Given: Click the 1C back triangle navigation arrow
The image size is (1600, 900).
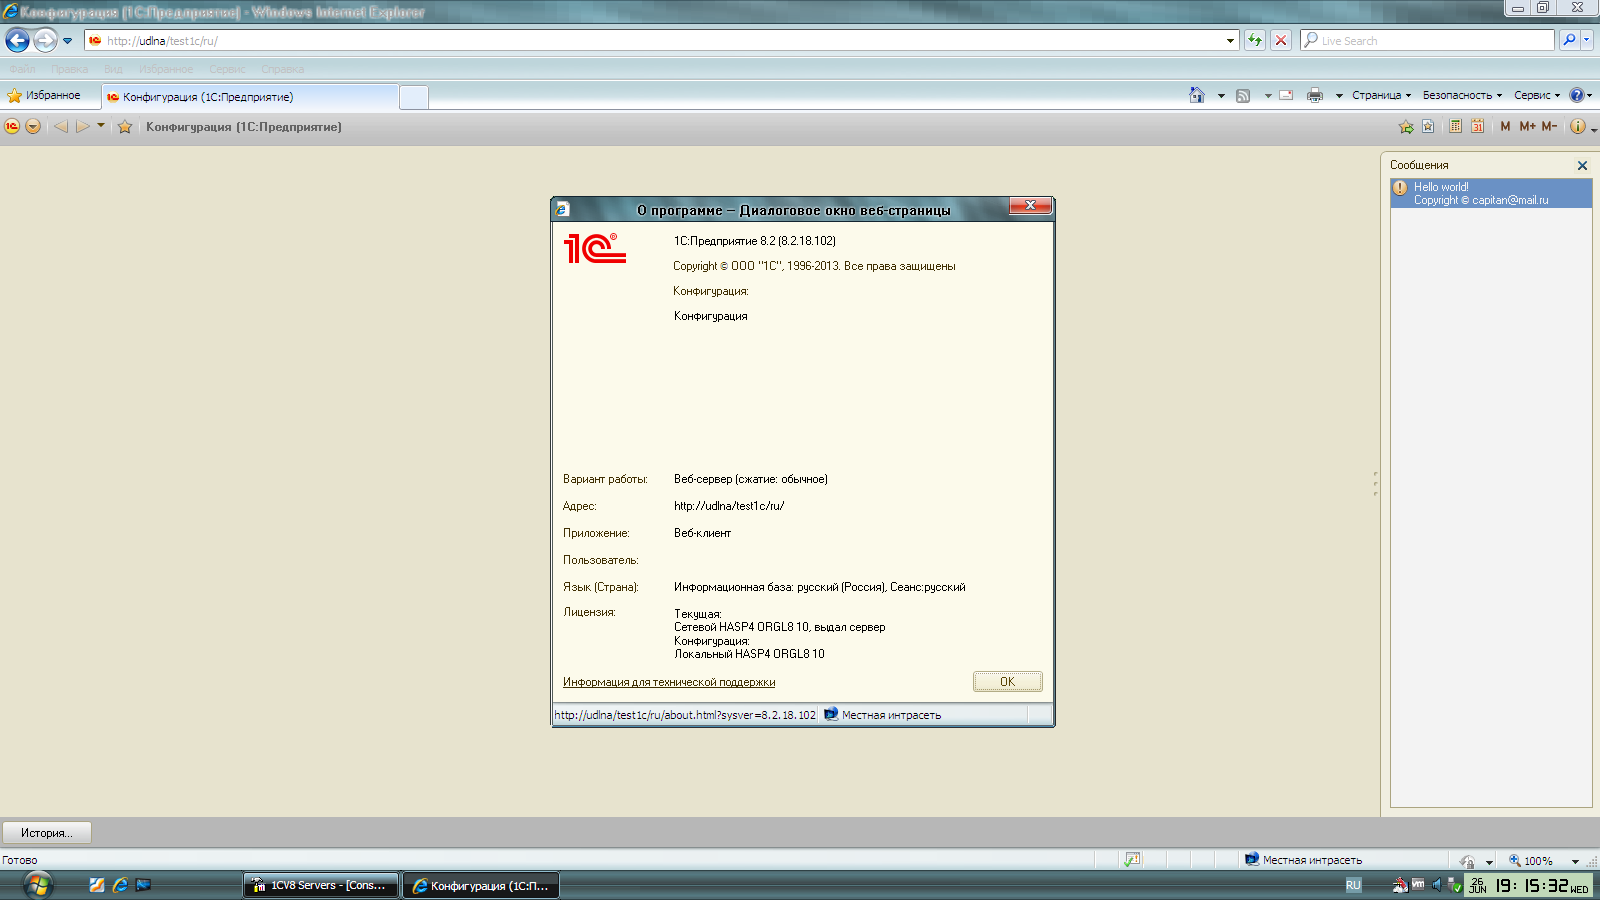Looking at the screenshot, I should coord(61,127).
